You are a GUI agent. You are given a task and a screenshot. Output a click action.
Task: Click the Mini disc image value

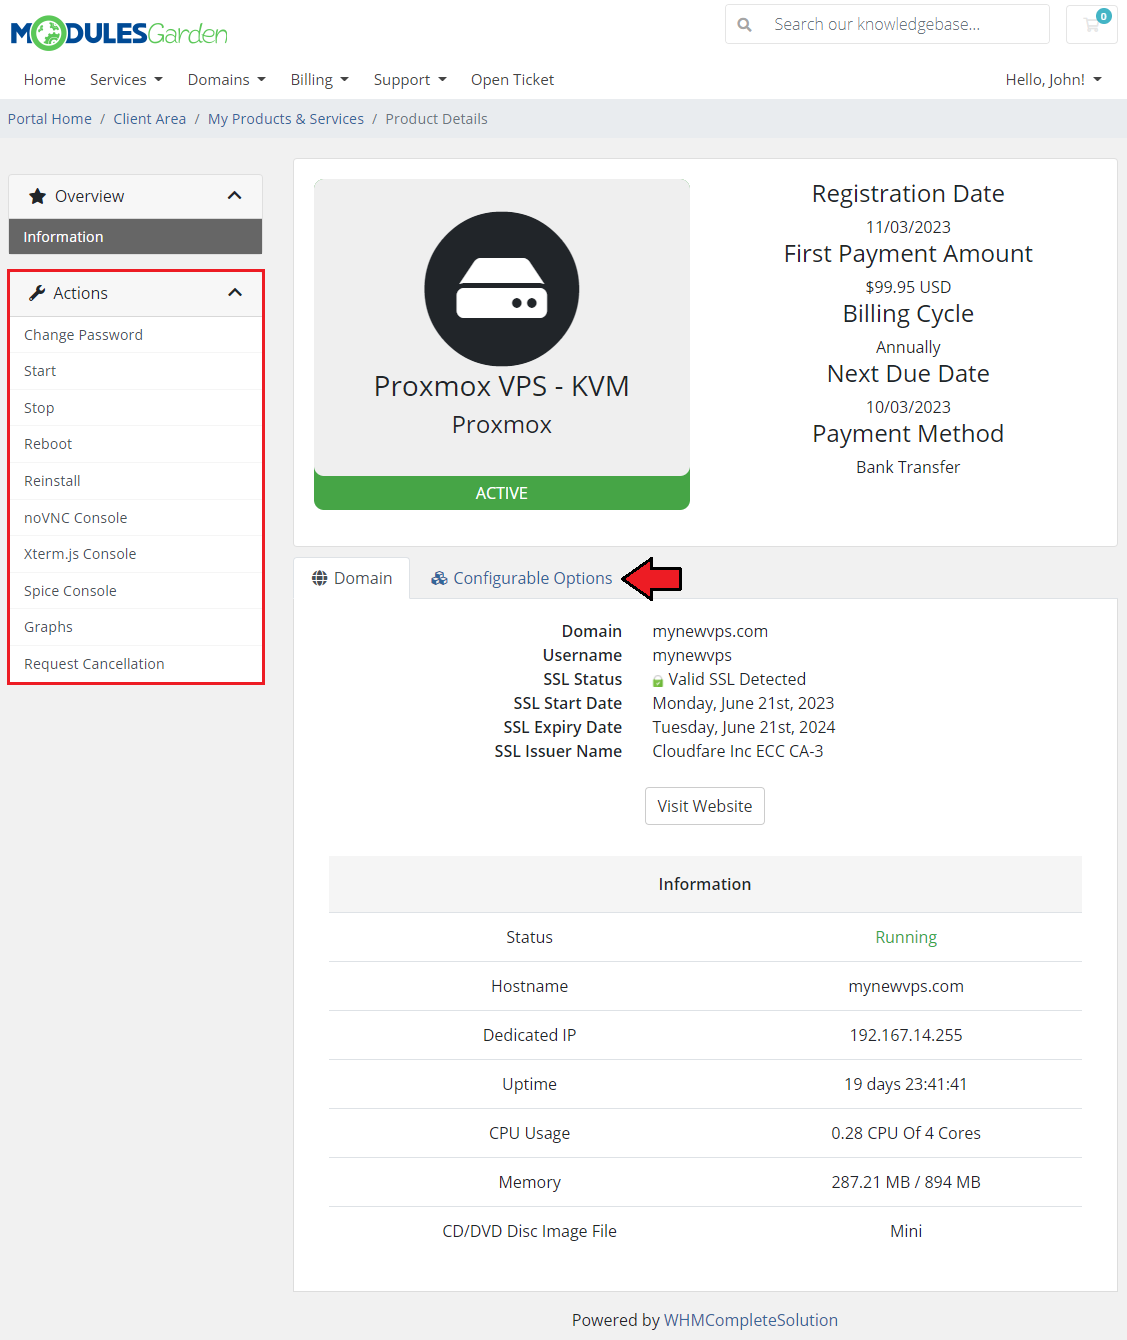coord(906,1231)
